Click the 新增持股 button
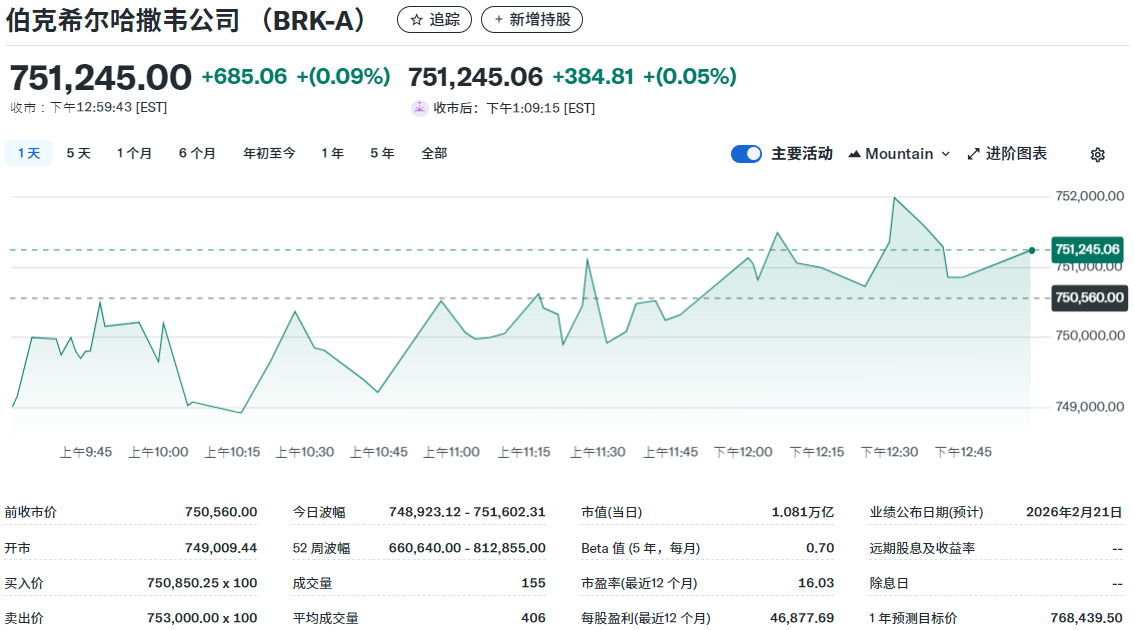1134x630 pixels. point(531,19)
